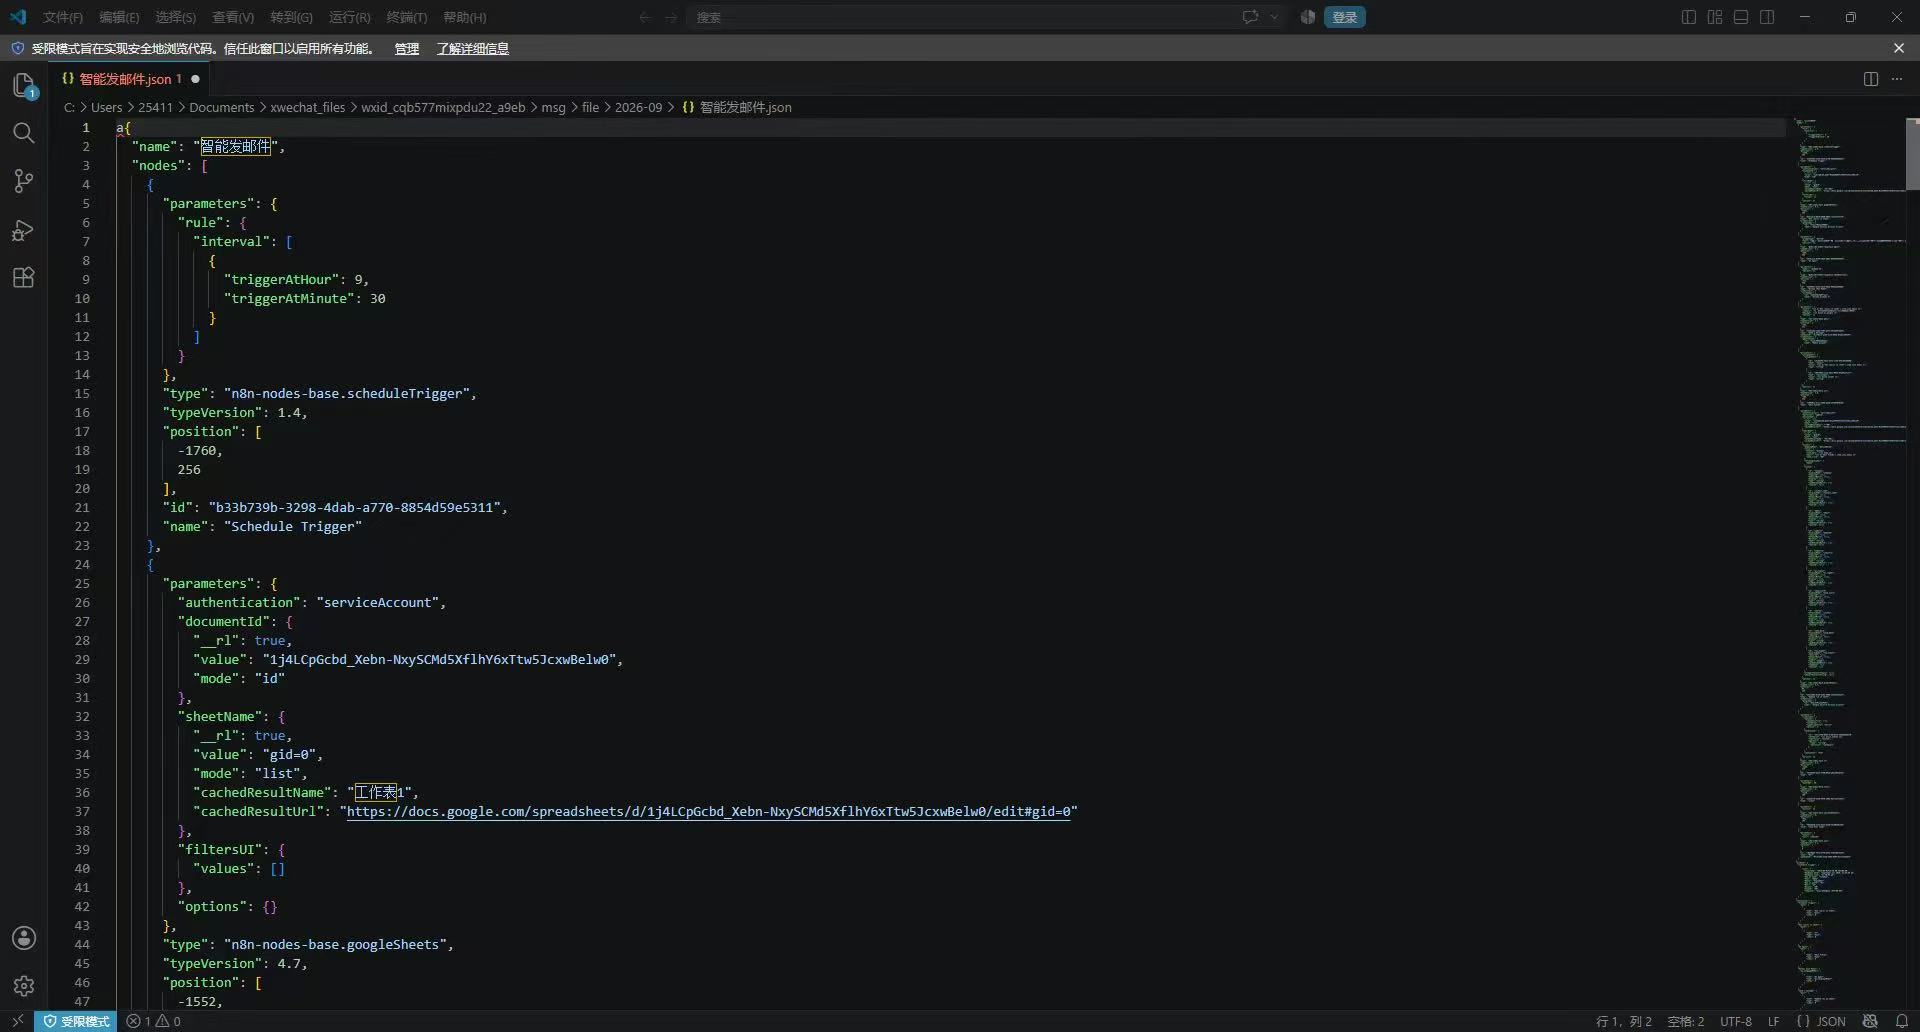Image resolution: width=1920 pixels, height=1032 pixels.
Task: Expand the 2026-09 breadcrumb folder
Action: (x=638, y=107)
